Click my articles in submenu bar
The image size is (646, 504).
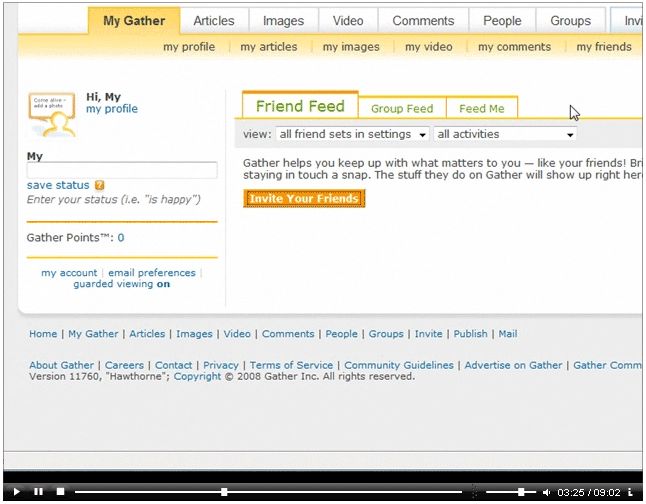coord(269,47)
